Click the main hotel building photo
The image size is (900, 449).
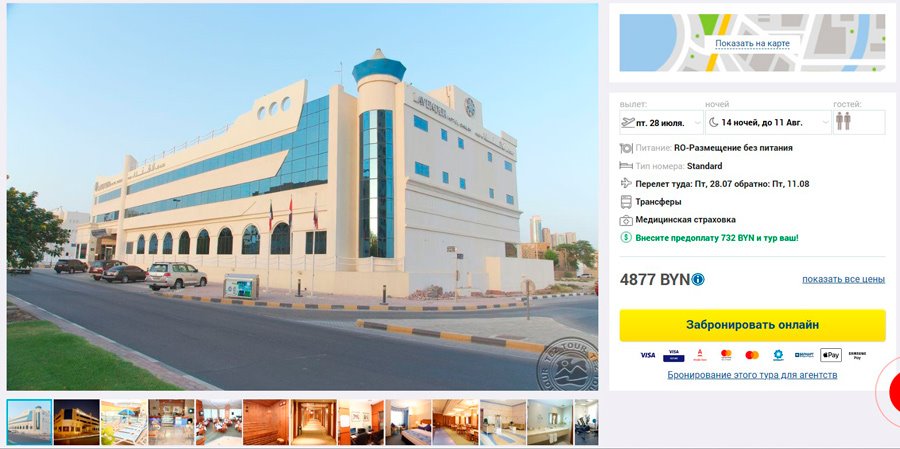tap(302, 197)
